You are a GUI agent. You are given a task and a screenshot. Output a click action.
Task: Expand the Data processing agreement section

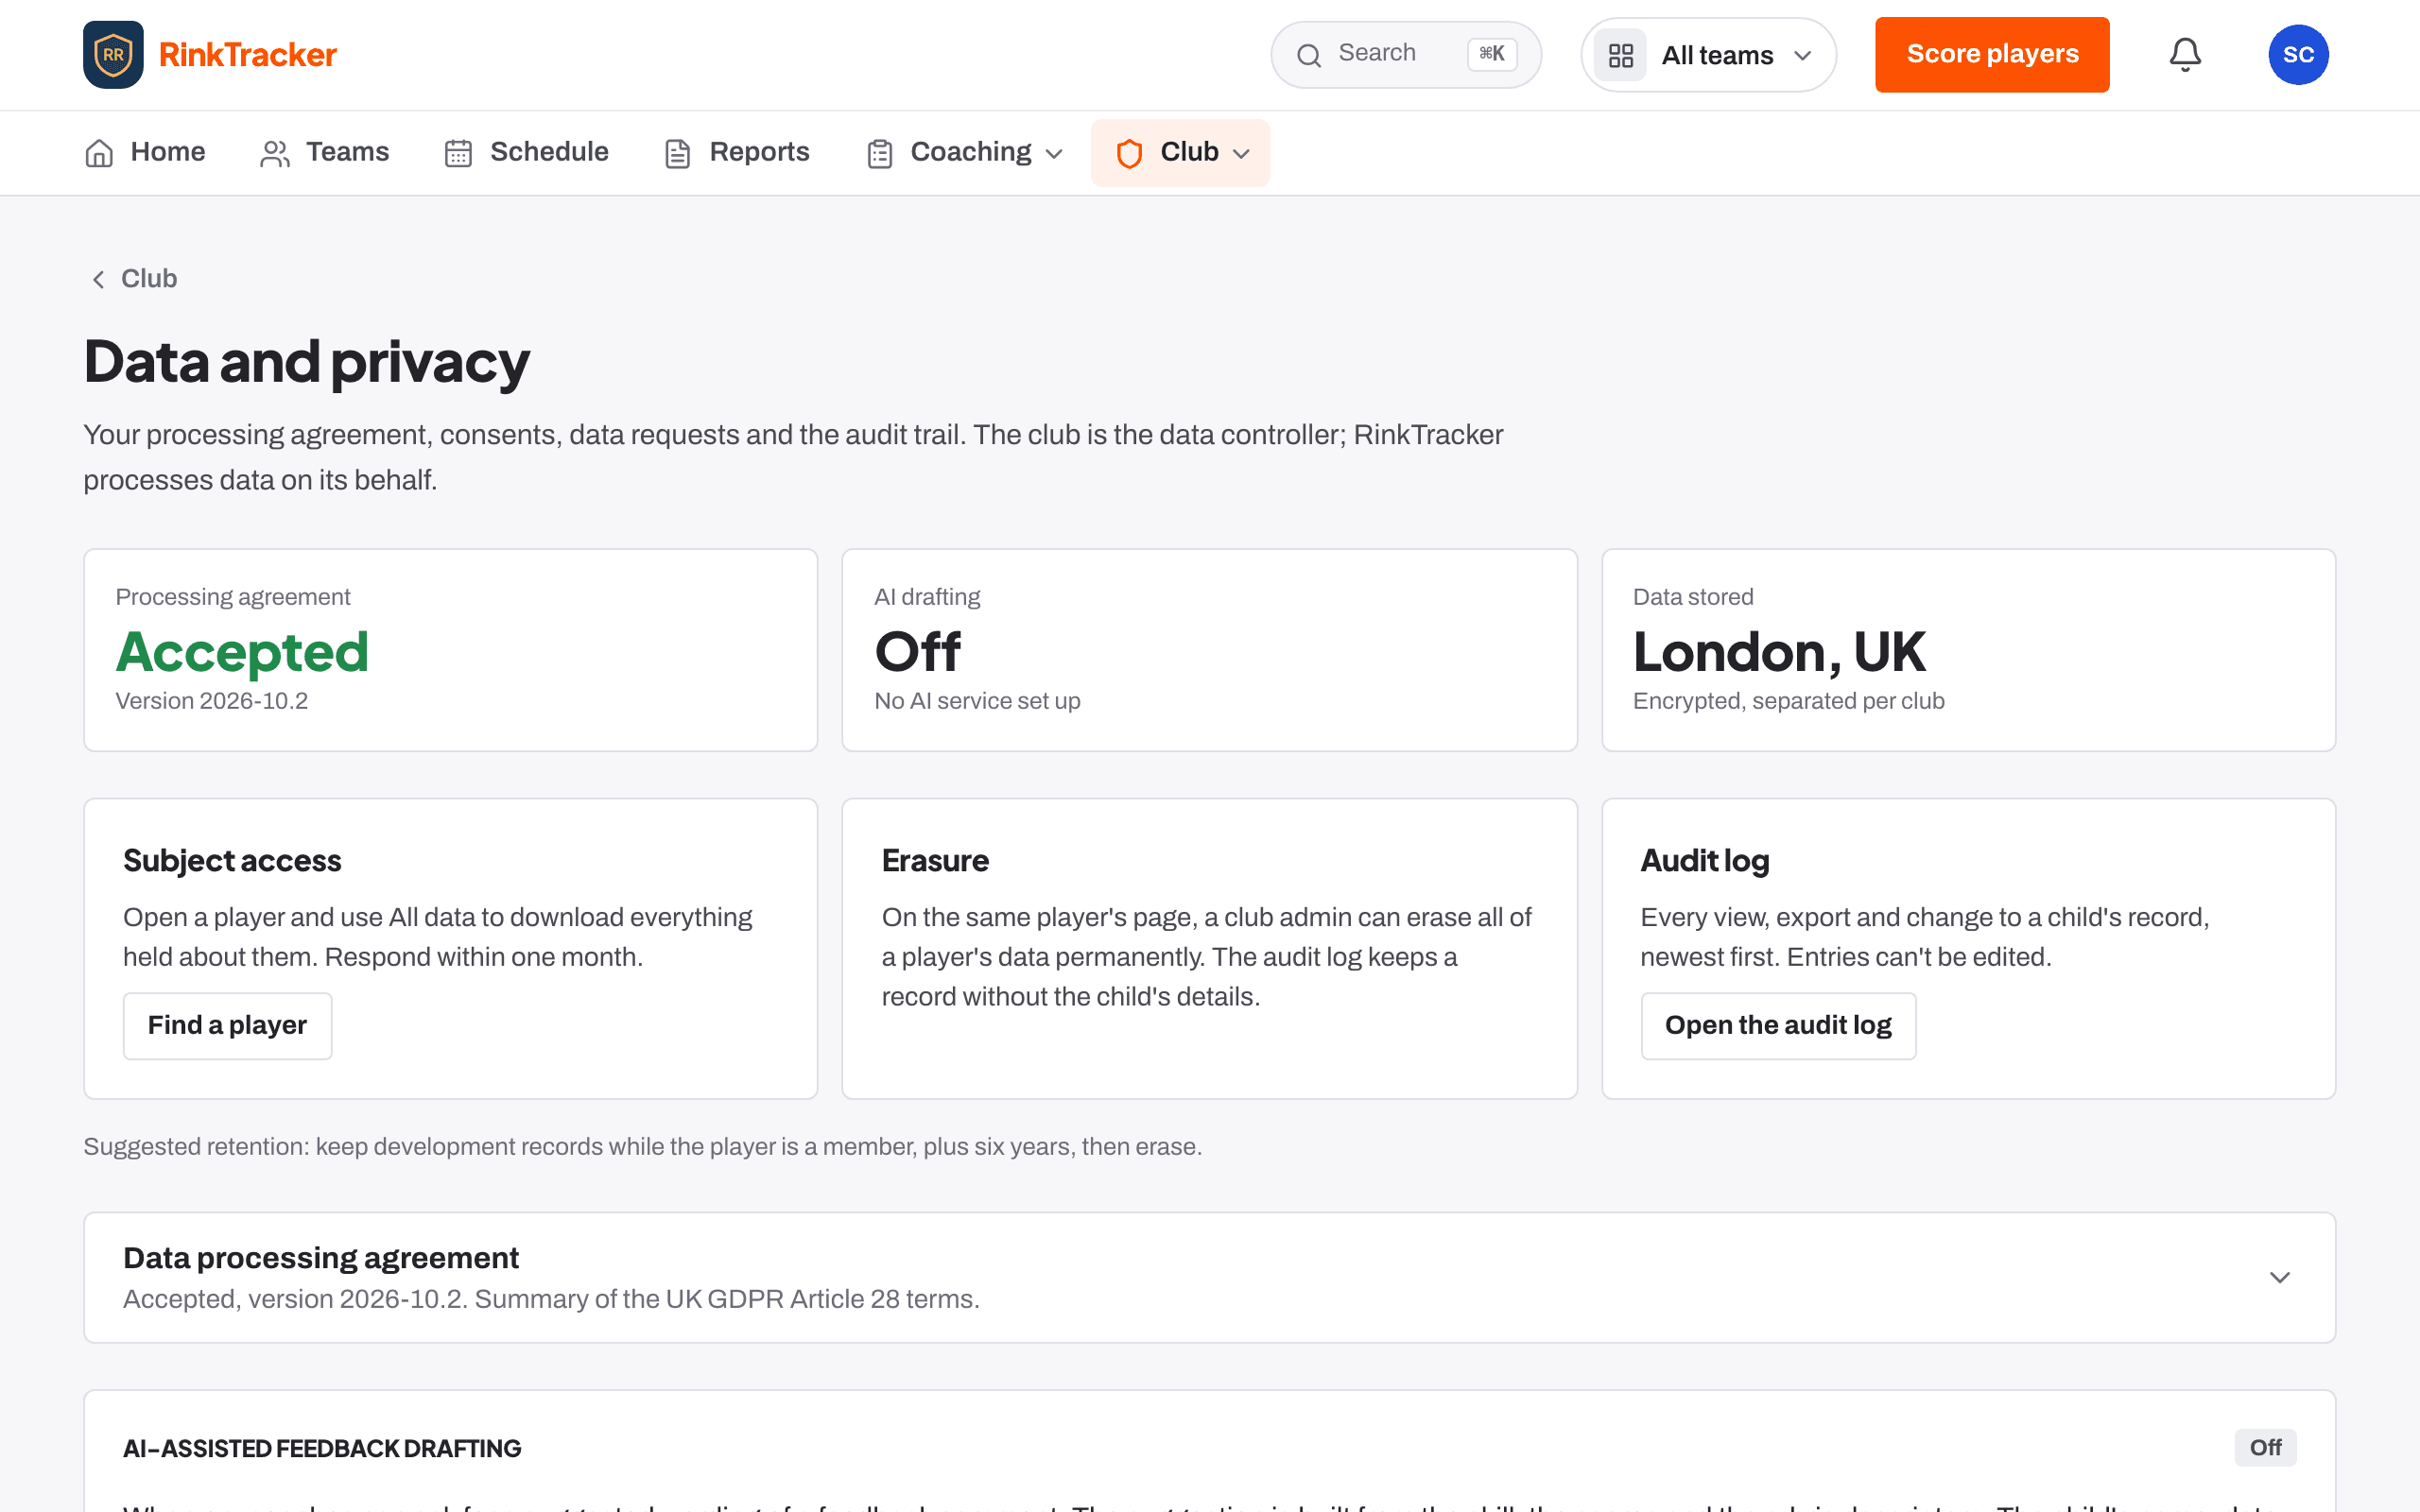[1209, 1277]
